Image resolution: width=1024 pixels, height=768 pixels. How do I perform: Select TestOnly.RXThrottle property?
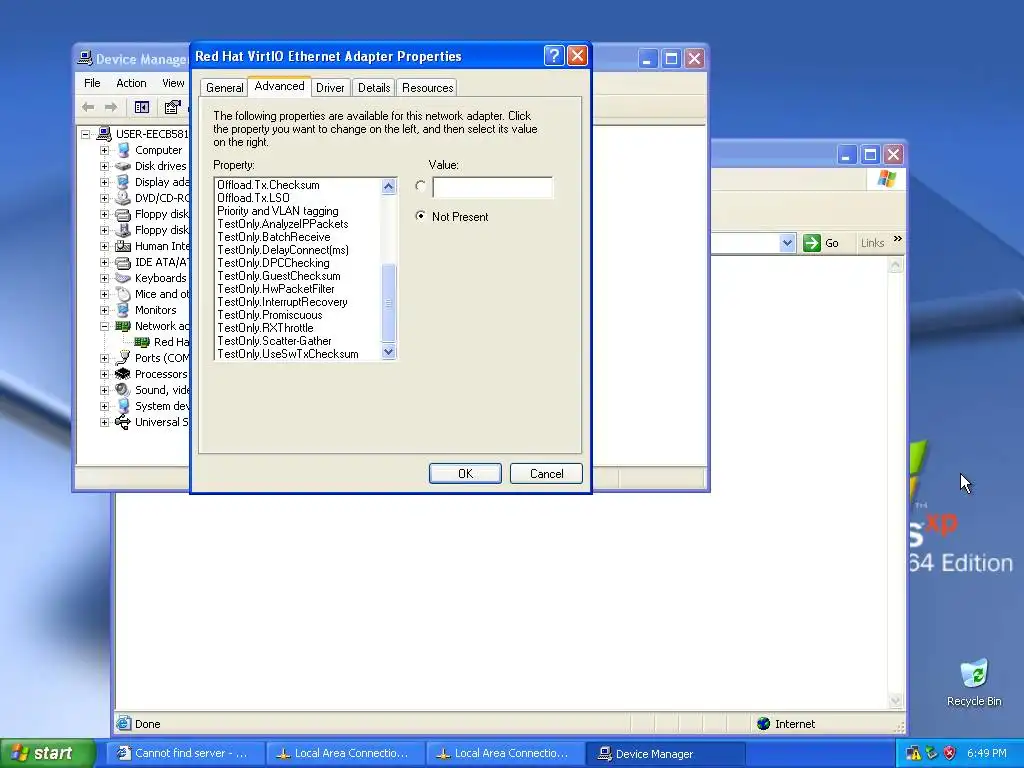tap(265, 328)
